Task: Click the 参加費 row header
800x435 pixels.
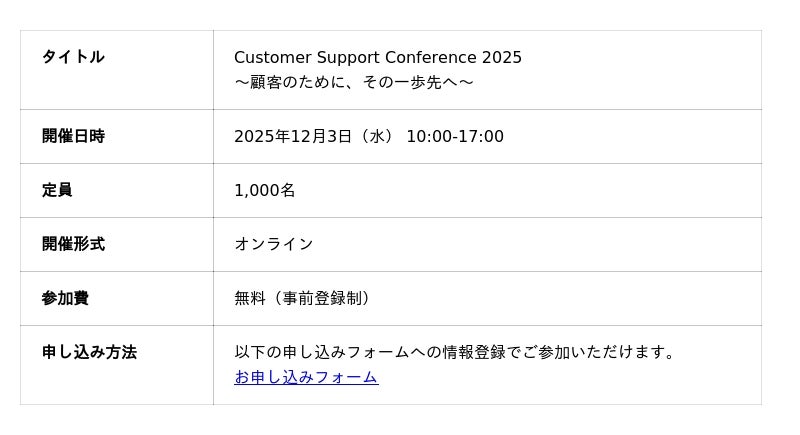Action: tap(65, 298)
